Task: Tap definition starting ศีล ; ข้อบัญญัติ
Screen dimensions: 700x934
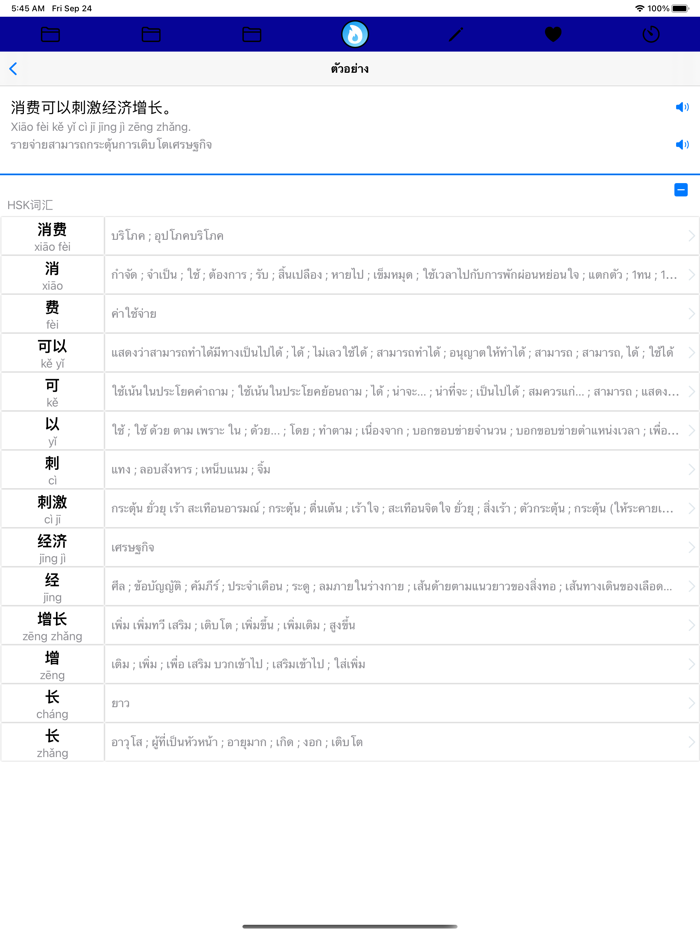Action: pyautogui.click(x=391, y=586)
